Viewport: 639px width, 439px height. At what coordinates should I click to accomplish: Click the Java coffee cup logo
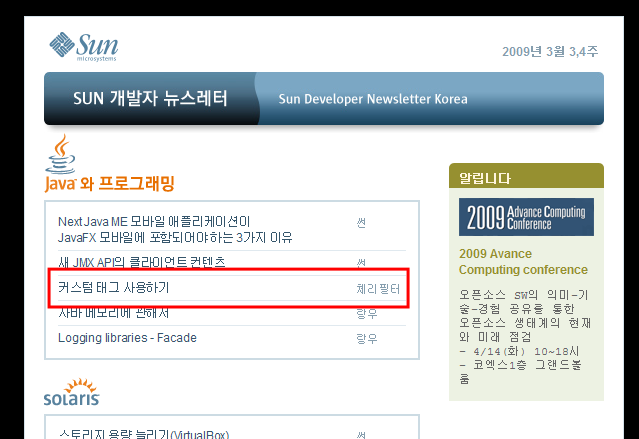pos(60,154)
